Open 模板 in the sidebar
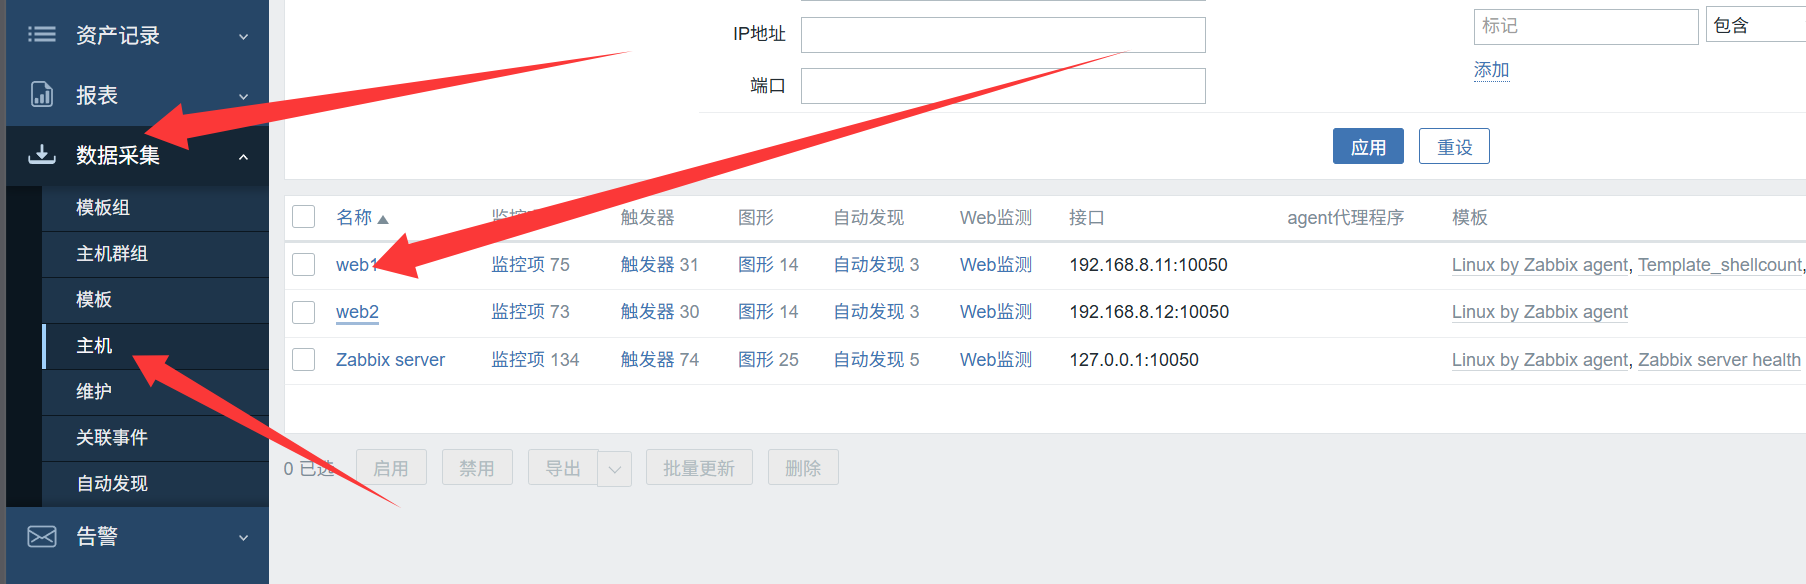The image size is (1806, 584). point(94,299)
